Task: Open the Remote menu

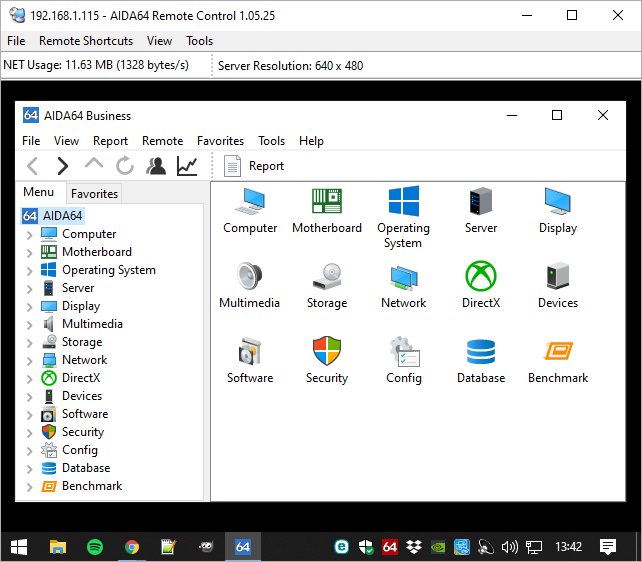Action: pyautogui.click(x=163, y=141)
